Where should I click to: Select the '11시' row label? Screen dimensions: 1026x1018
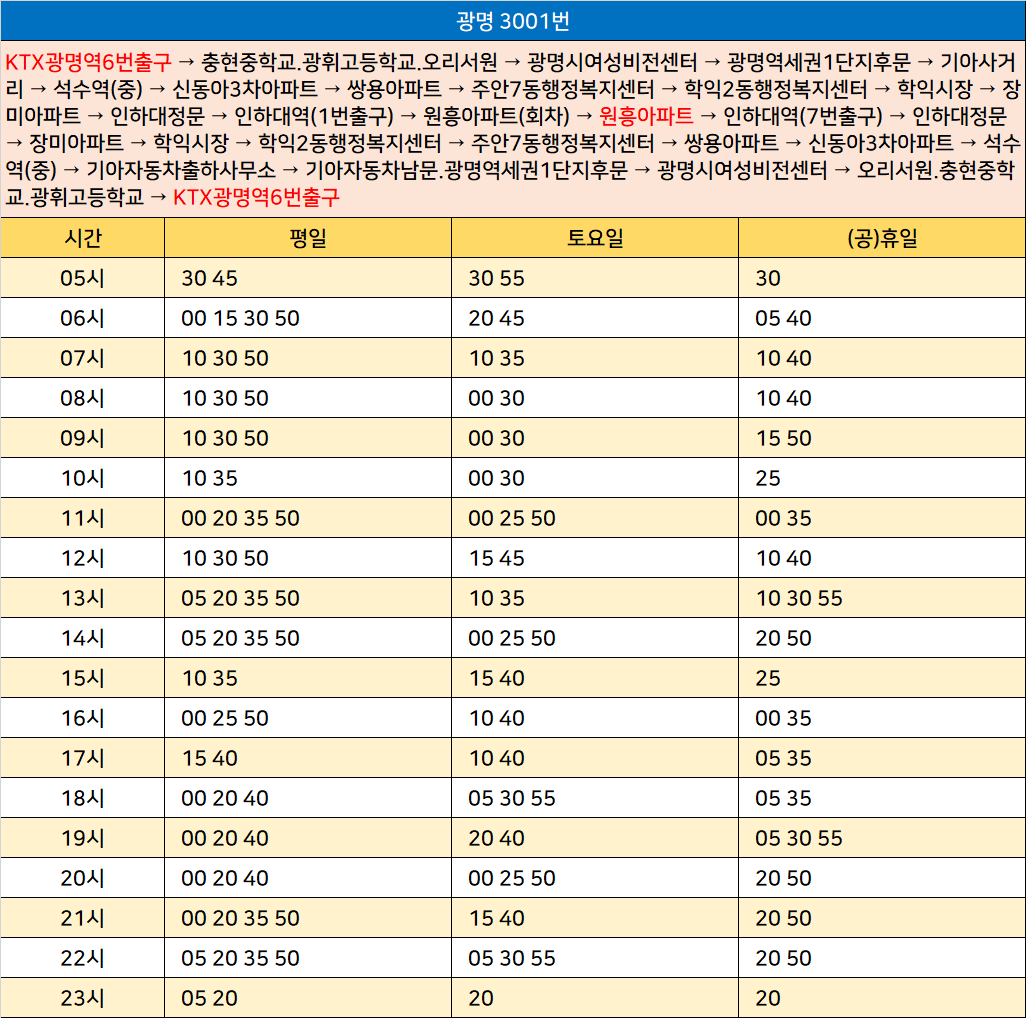(82, 518)
